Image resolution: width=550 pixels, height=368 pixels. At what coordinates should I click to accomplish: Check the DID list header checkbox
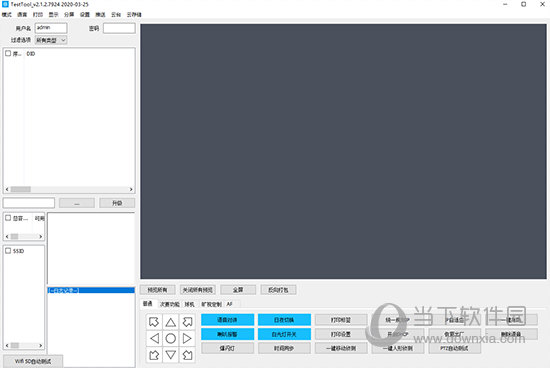tap(8, 53)
